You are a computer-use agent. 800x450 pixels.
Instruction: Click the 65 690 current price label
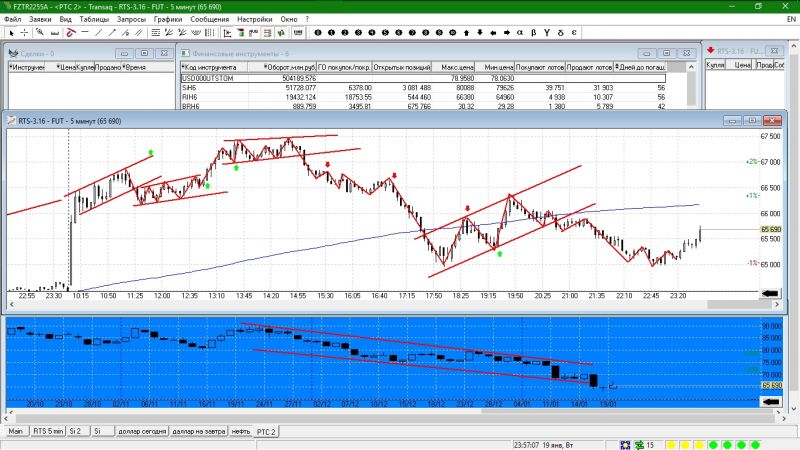point(771,229)
